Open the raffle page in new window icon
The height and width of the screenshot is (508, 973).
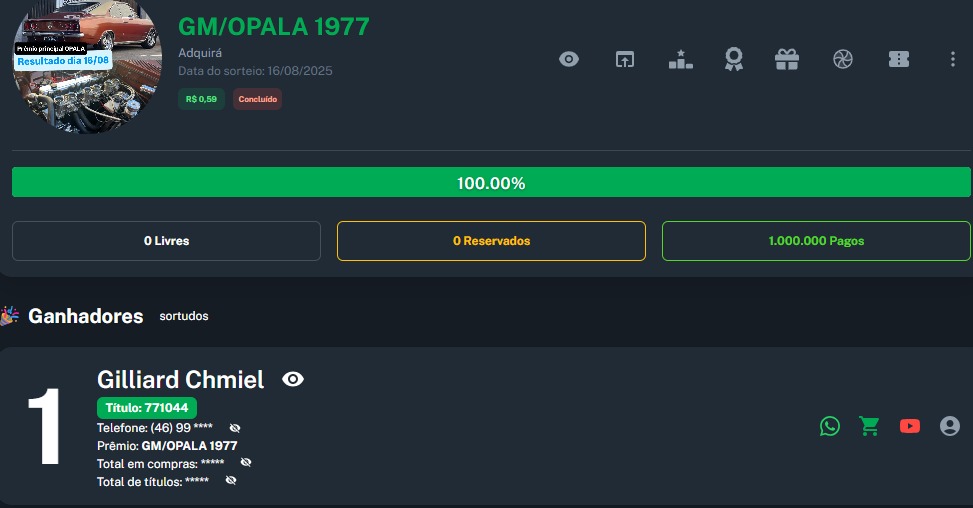pos(625,59)
